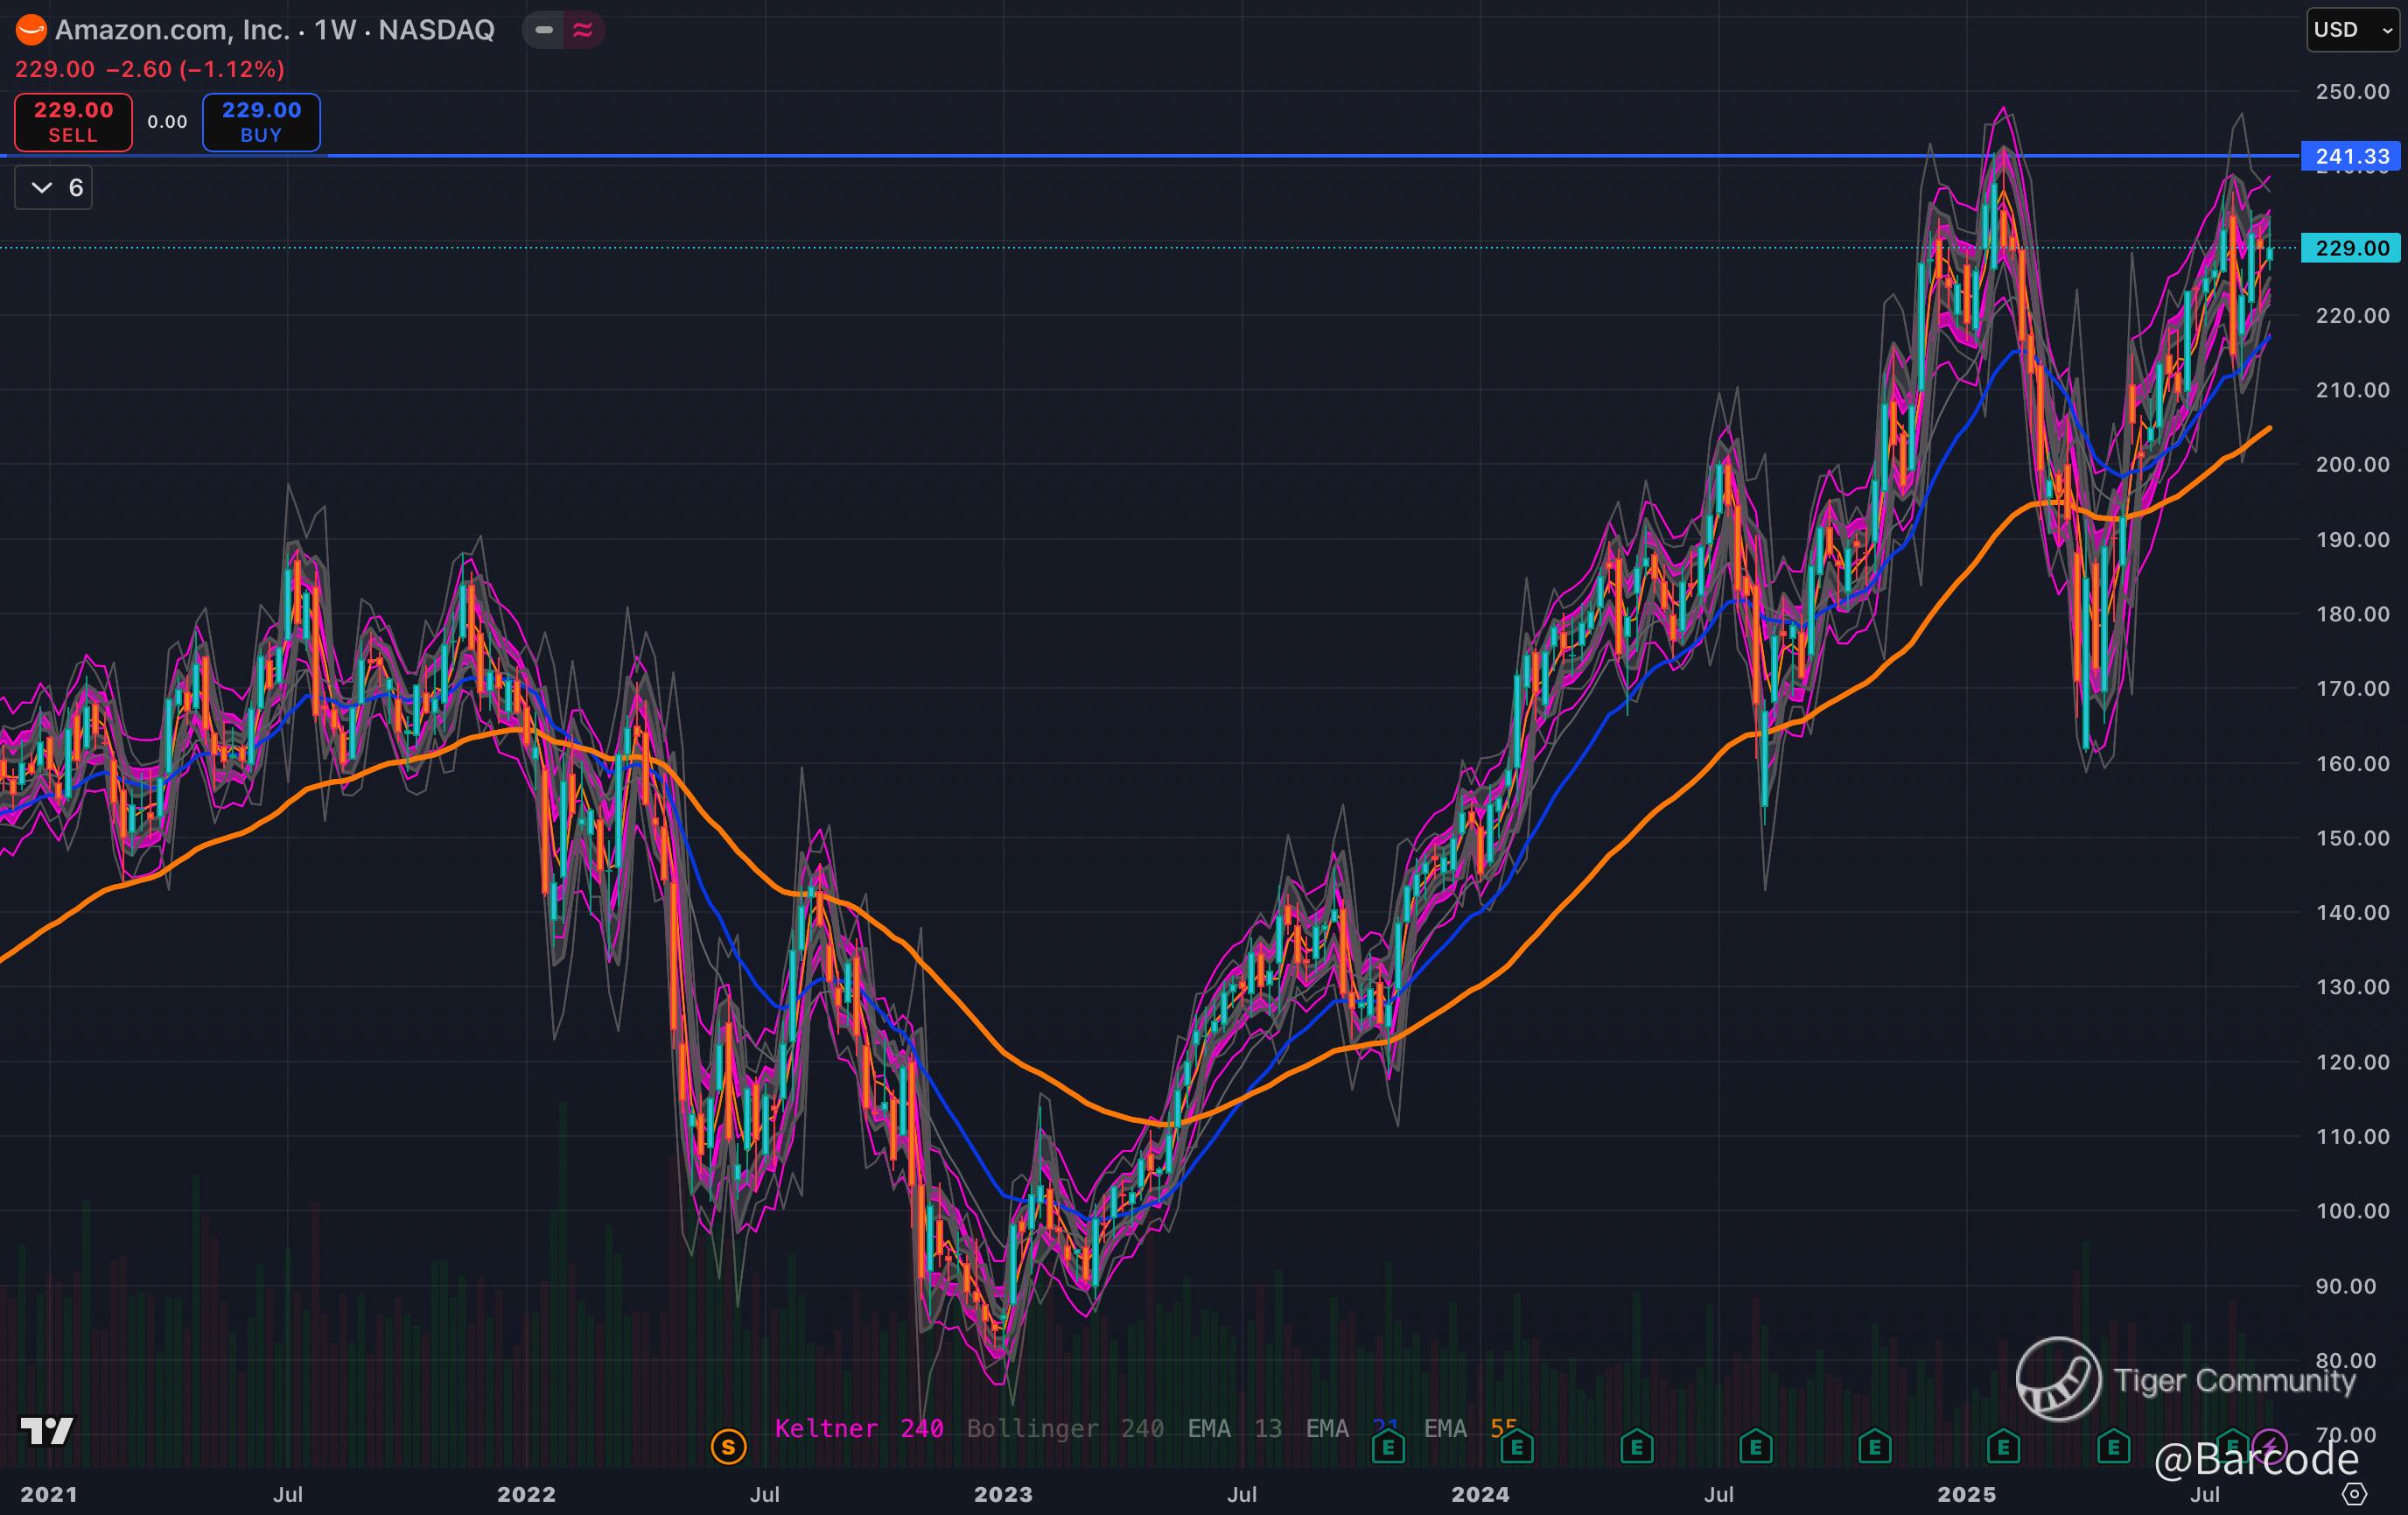Open the first earnings E marker before 2024

[1388, 1446]
